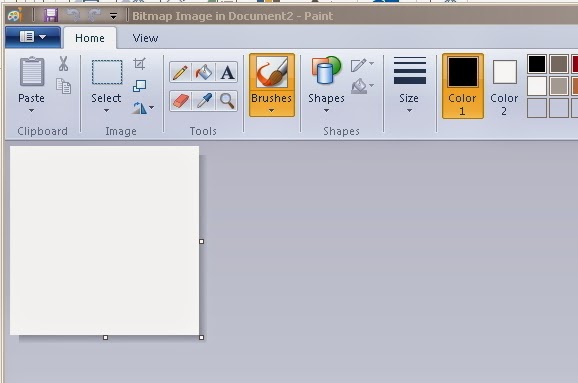Select the Pencil tool
The width and height of the screenshot is (578, 383).
click(x=180, y=72)
